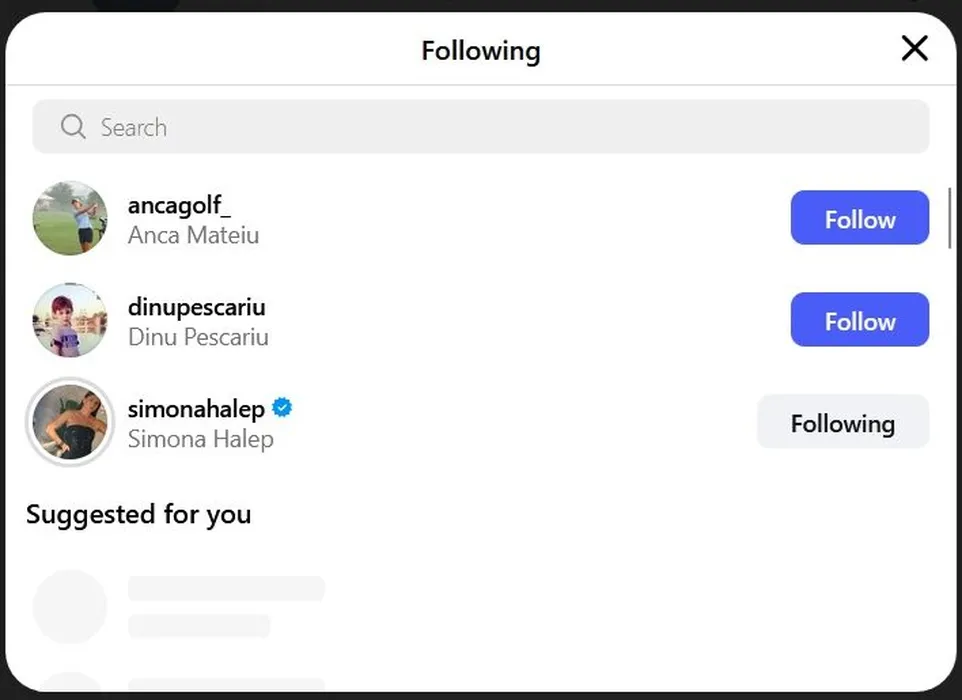The height and width of the screenshot is (700, 962).
Task: Click the blue verified badge next to simonahalep
Action: [282, 408]
